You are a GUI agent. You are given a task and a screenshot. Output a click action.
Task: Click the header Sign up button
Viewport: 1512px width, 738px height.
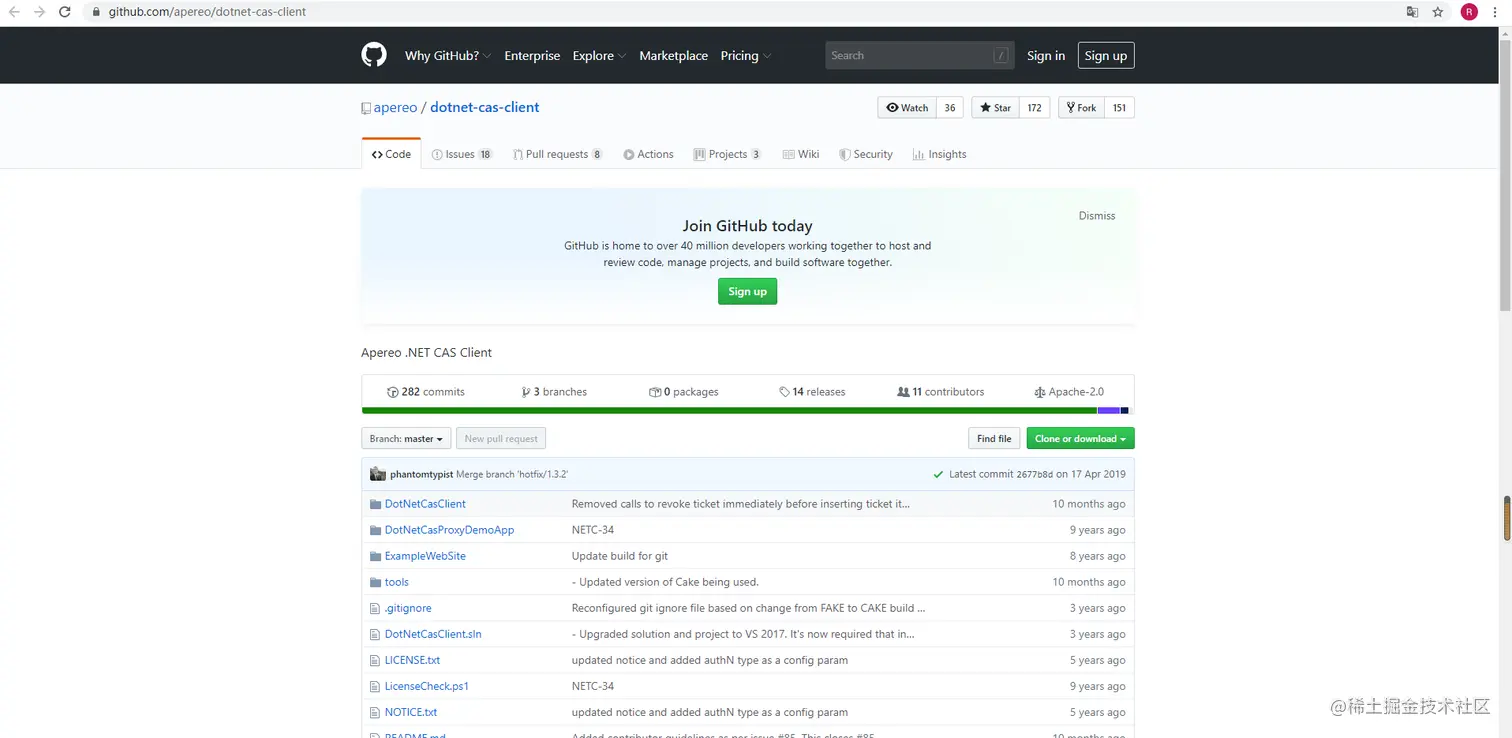pos(1106,56)
